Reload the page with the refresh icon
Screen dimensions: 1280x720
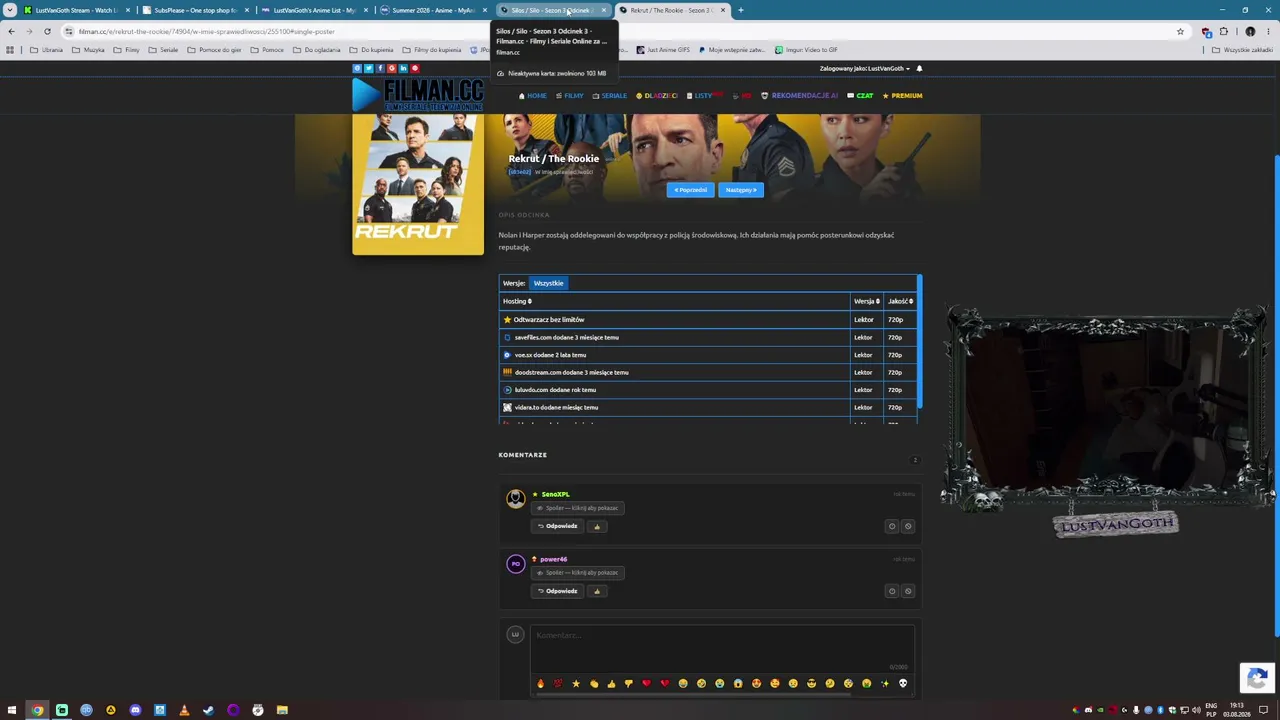tap(47, 31)
